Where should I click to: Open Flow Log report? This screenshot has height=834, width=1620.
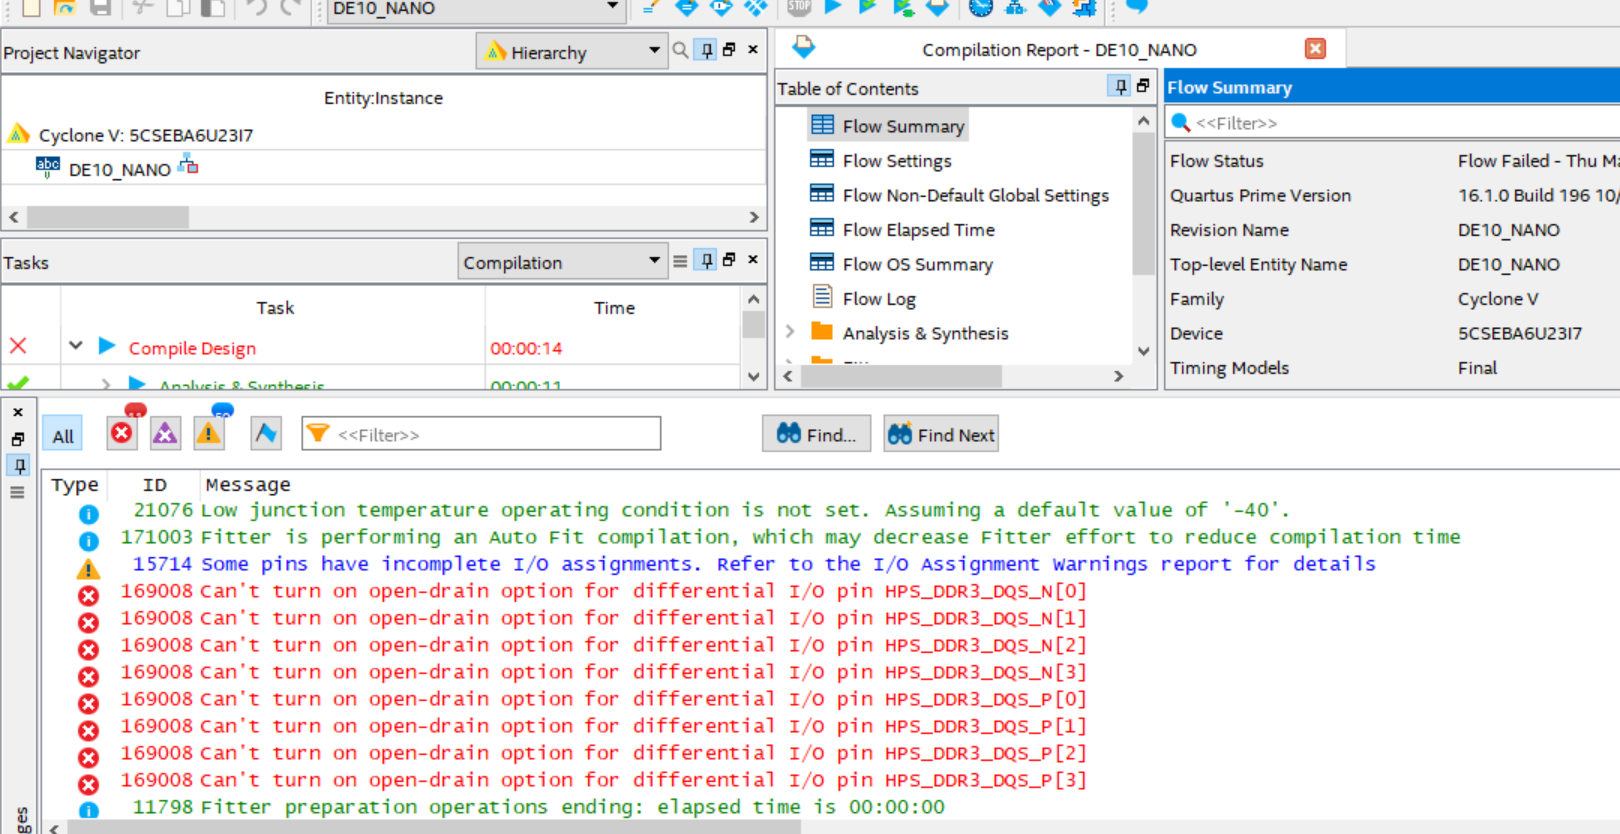(879, 299)
